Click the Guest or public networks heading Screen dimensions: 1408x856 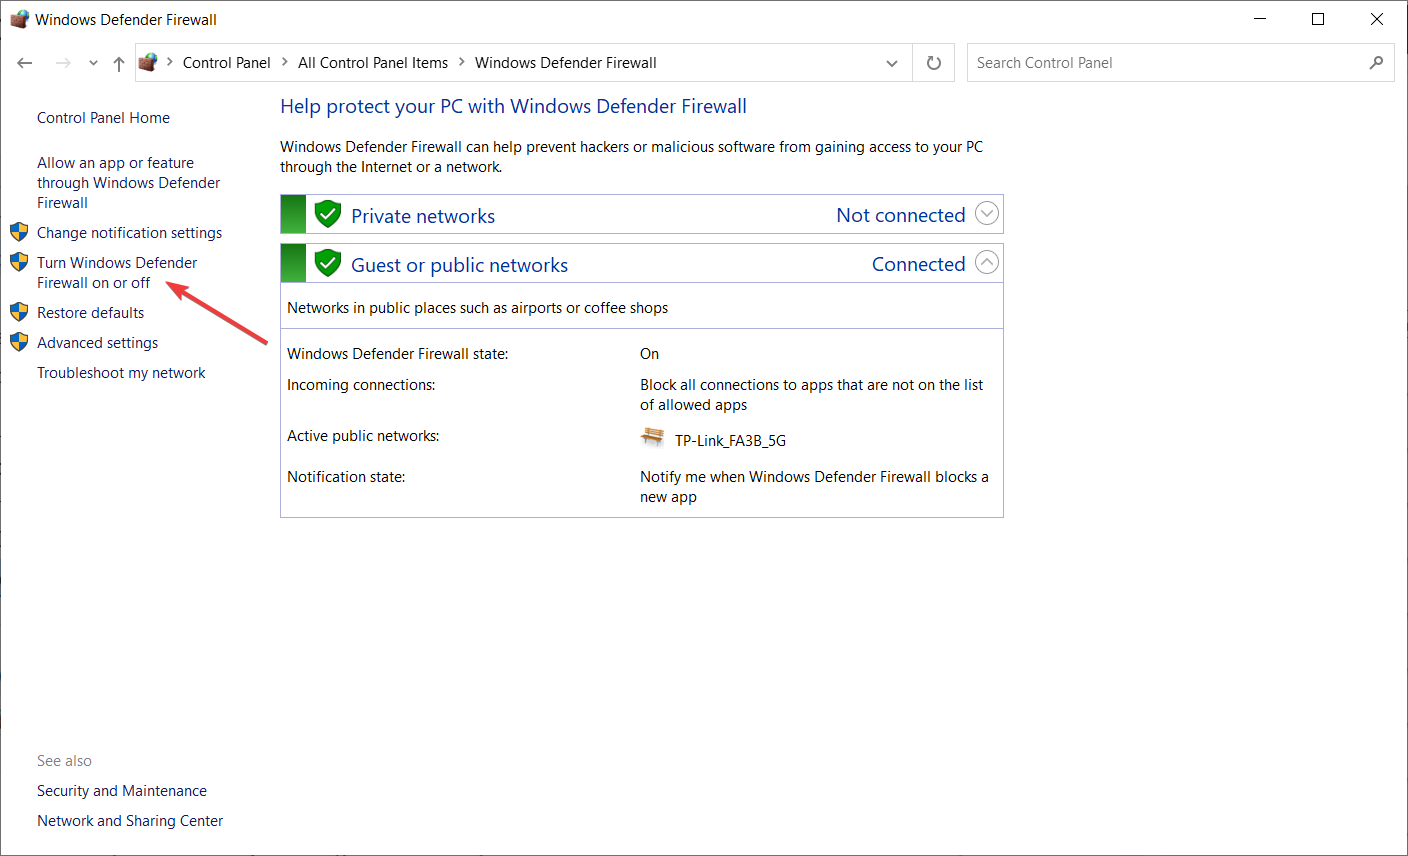[x=459, y=265]
